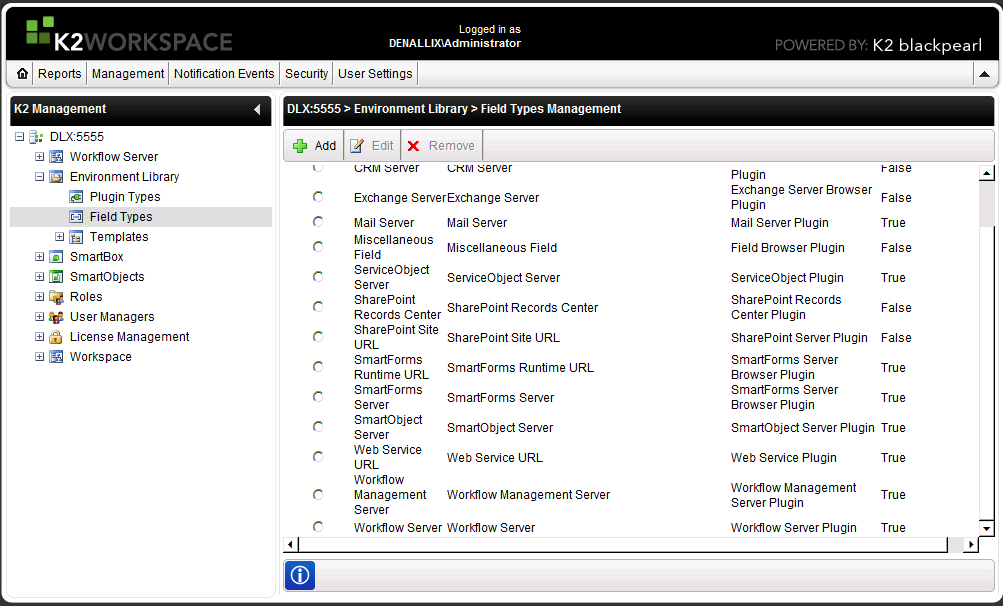
Task: Click the Workflow Server node icon
Action: point(57,157)
